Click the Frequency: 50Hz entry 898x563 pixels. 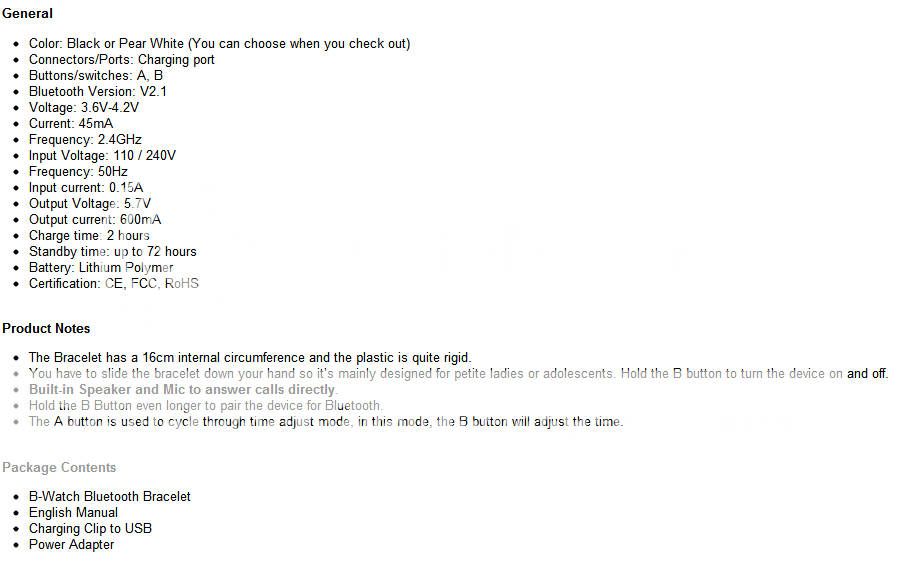(x=78, y=171)
